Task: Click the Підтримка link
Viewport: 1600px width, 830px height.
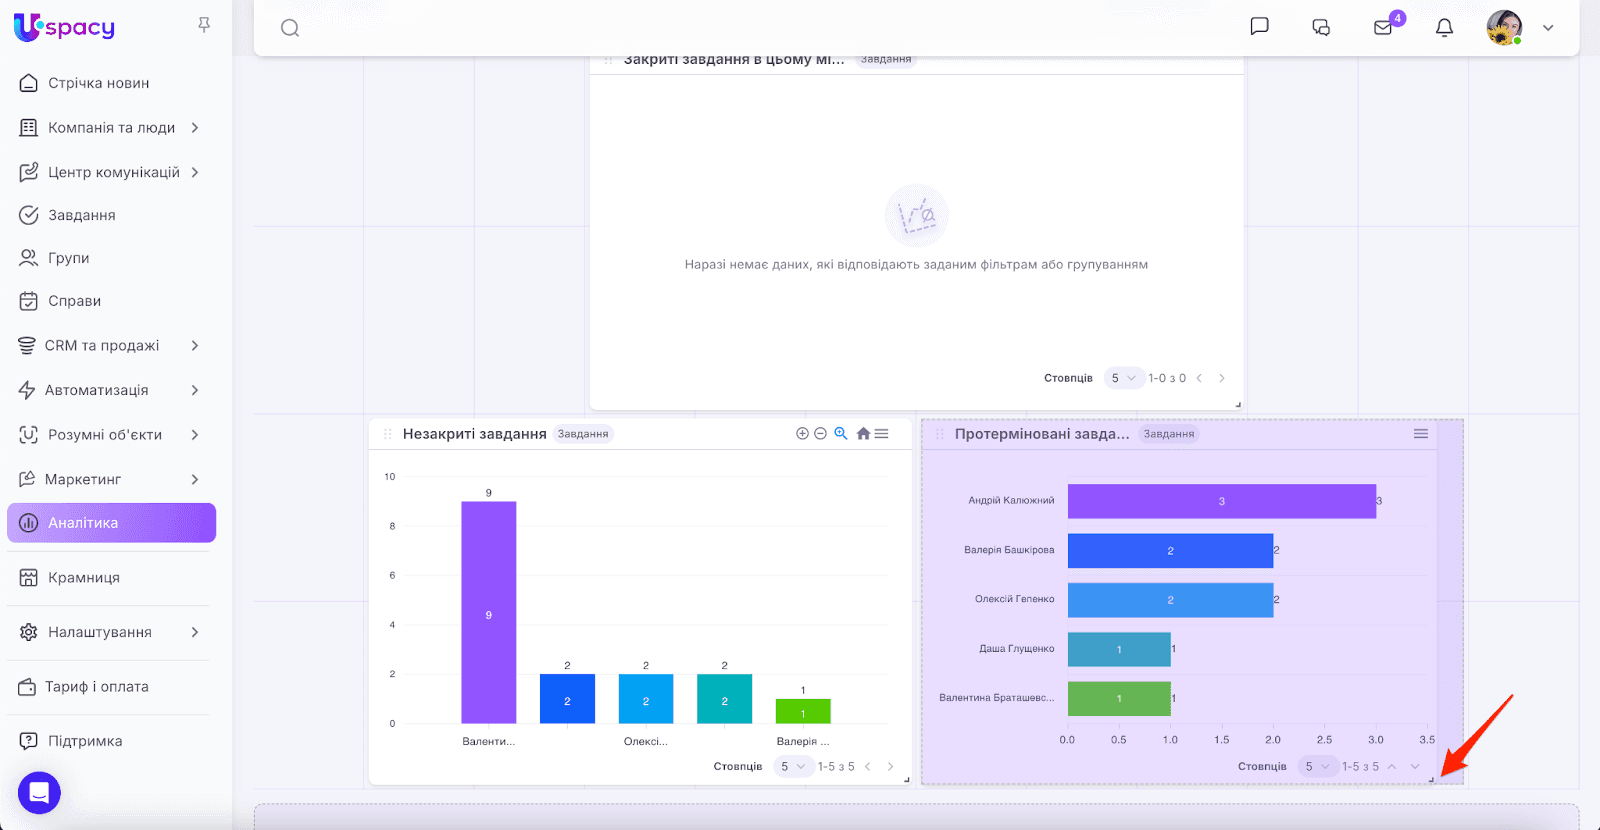Action: click(x=85, y=741)
